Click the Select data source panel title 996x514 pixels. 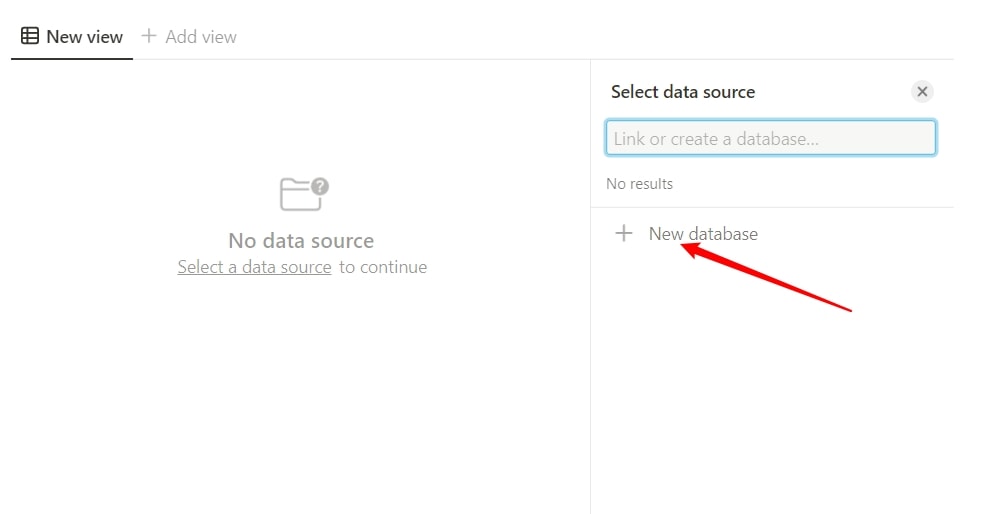point(683,92)
